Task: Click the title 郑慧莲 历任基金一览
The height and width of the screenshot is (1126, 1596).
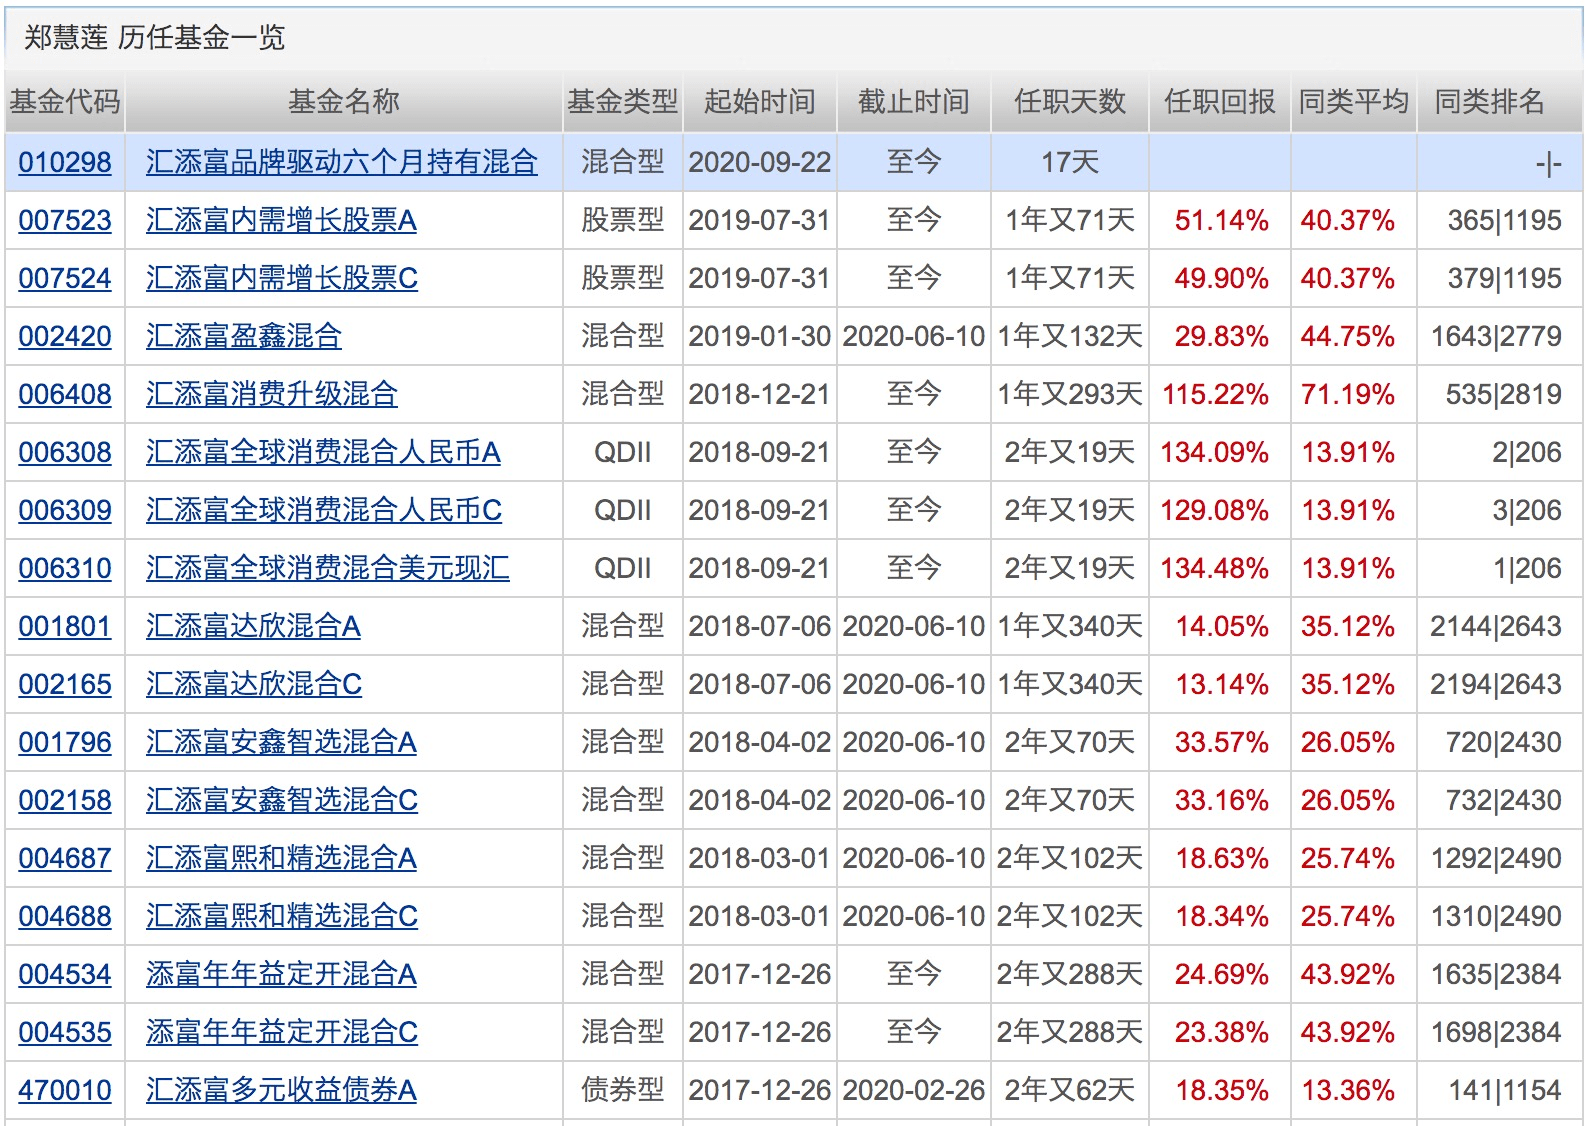Action: pyautogui.click(x=155, y=38)
